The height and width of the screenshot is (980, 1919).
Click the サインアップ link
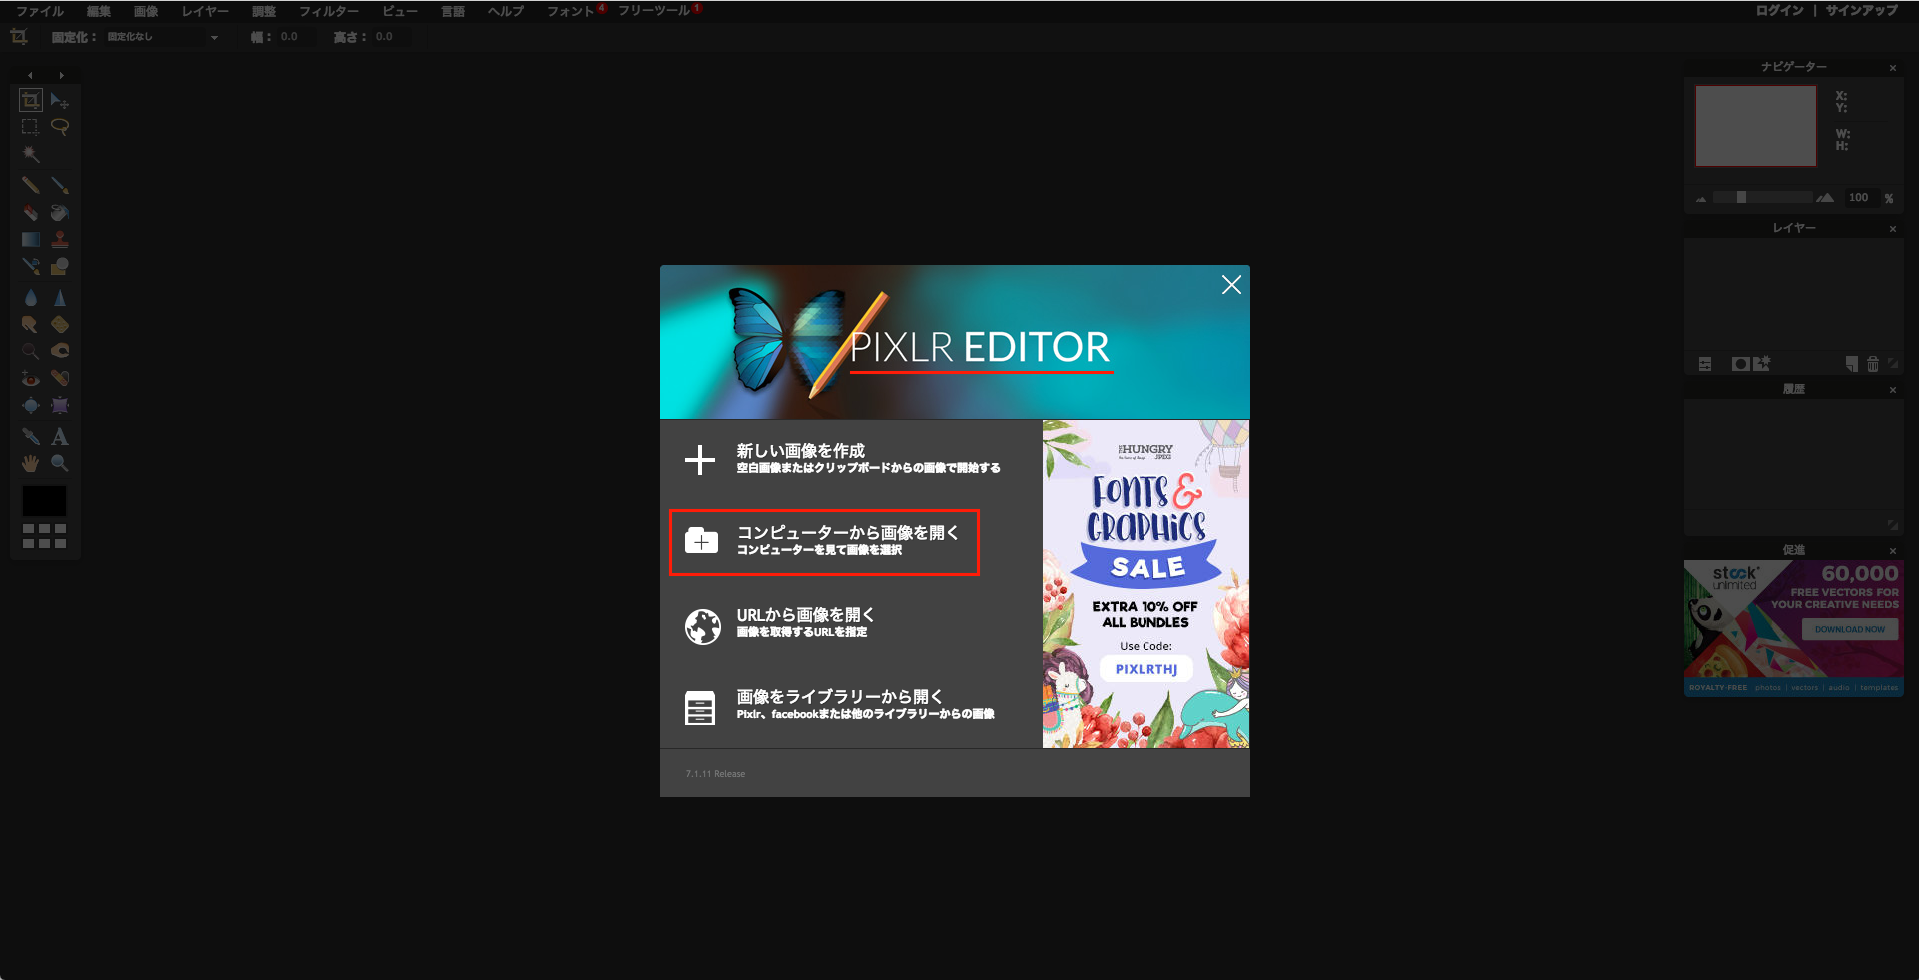[x=1861, y=11]
